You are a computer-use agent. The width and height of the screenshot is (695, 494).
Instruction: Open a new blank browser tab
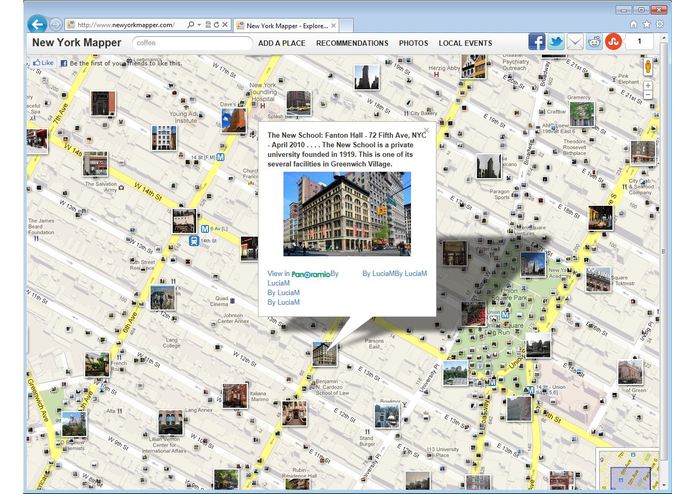point(347,26)
